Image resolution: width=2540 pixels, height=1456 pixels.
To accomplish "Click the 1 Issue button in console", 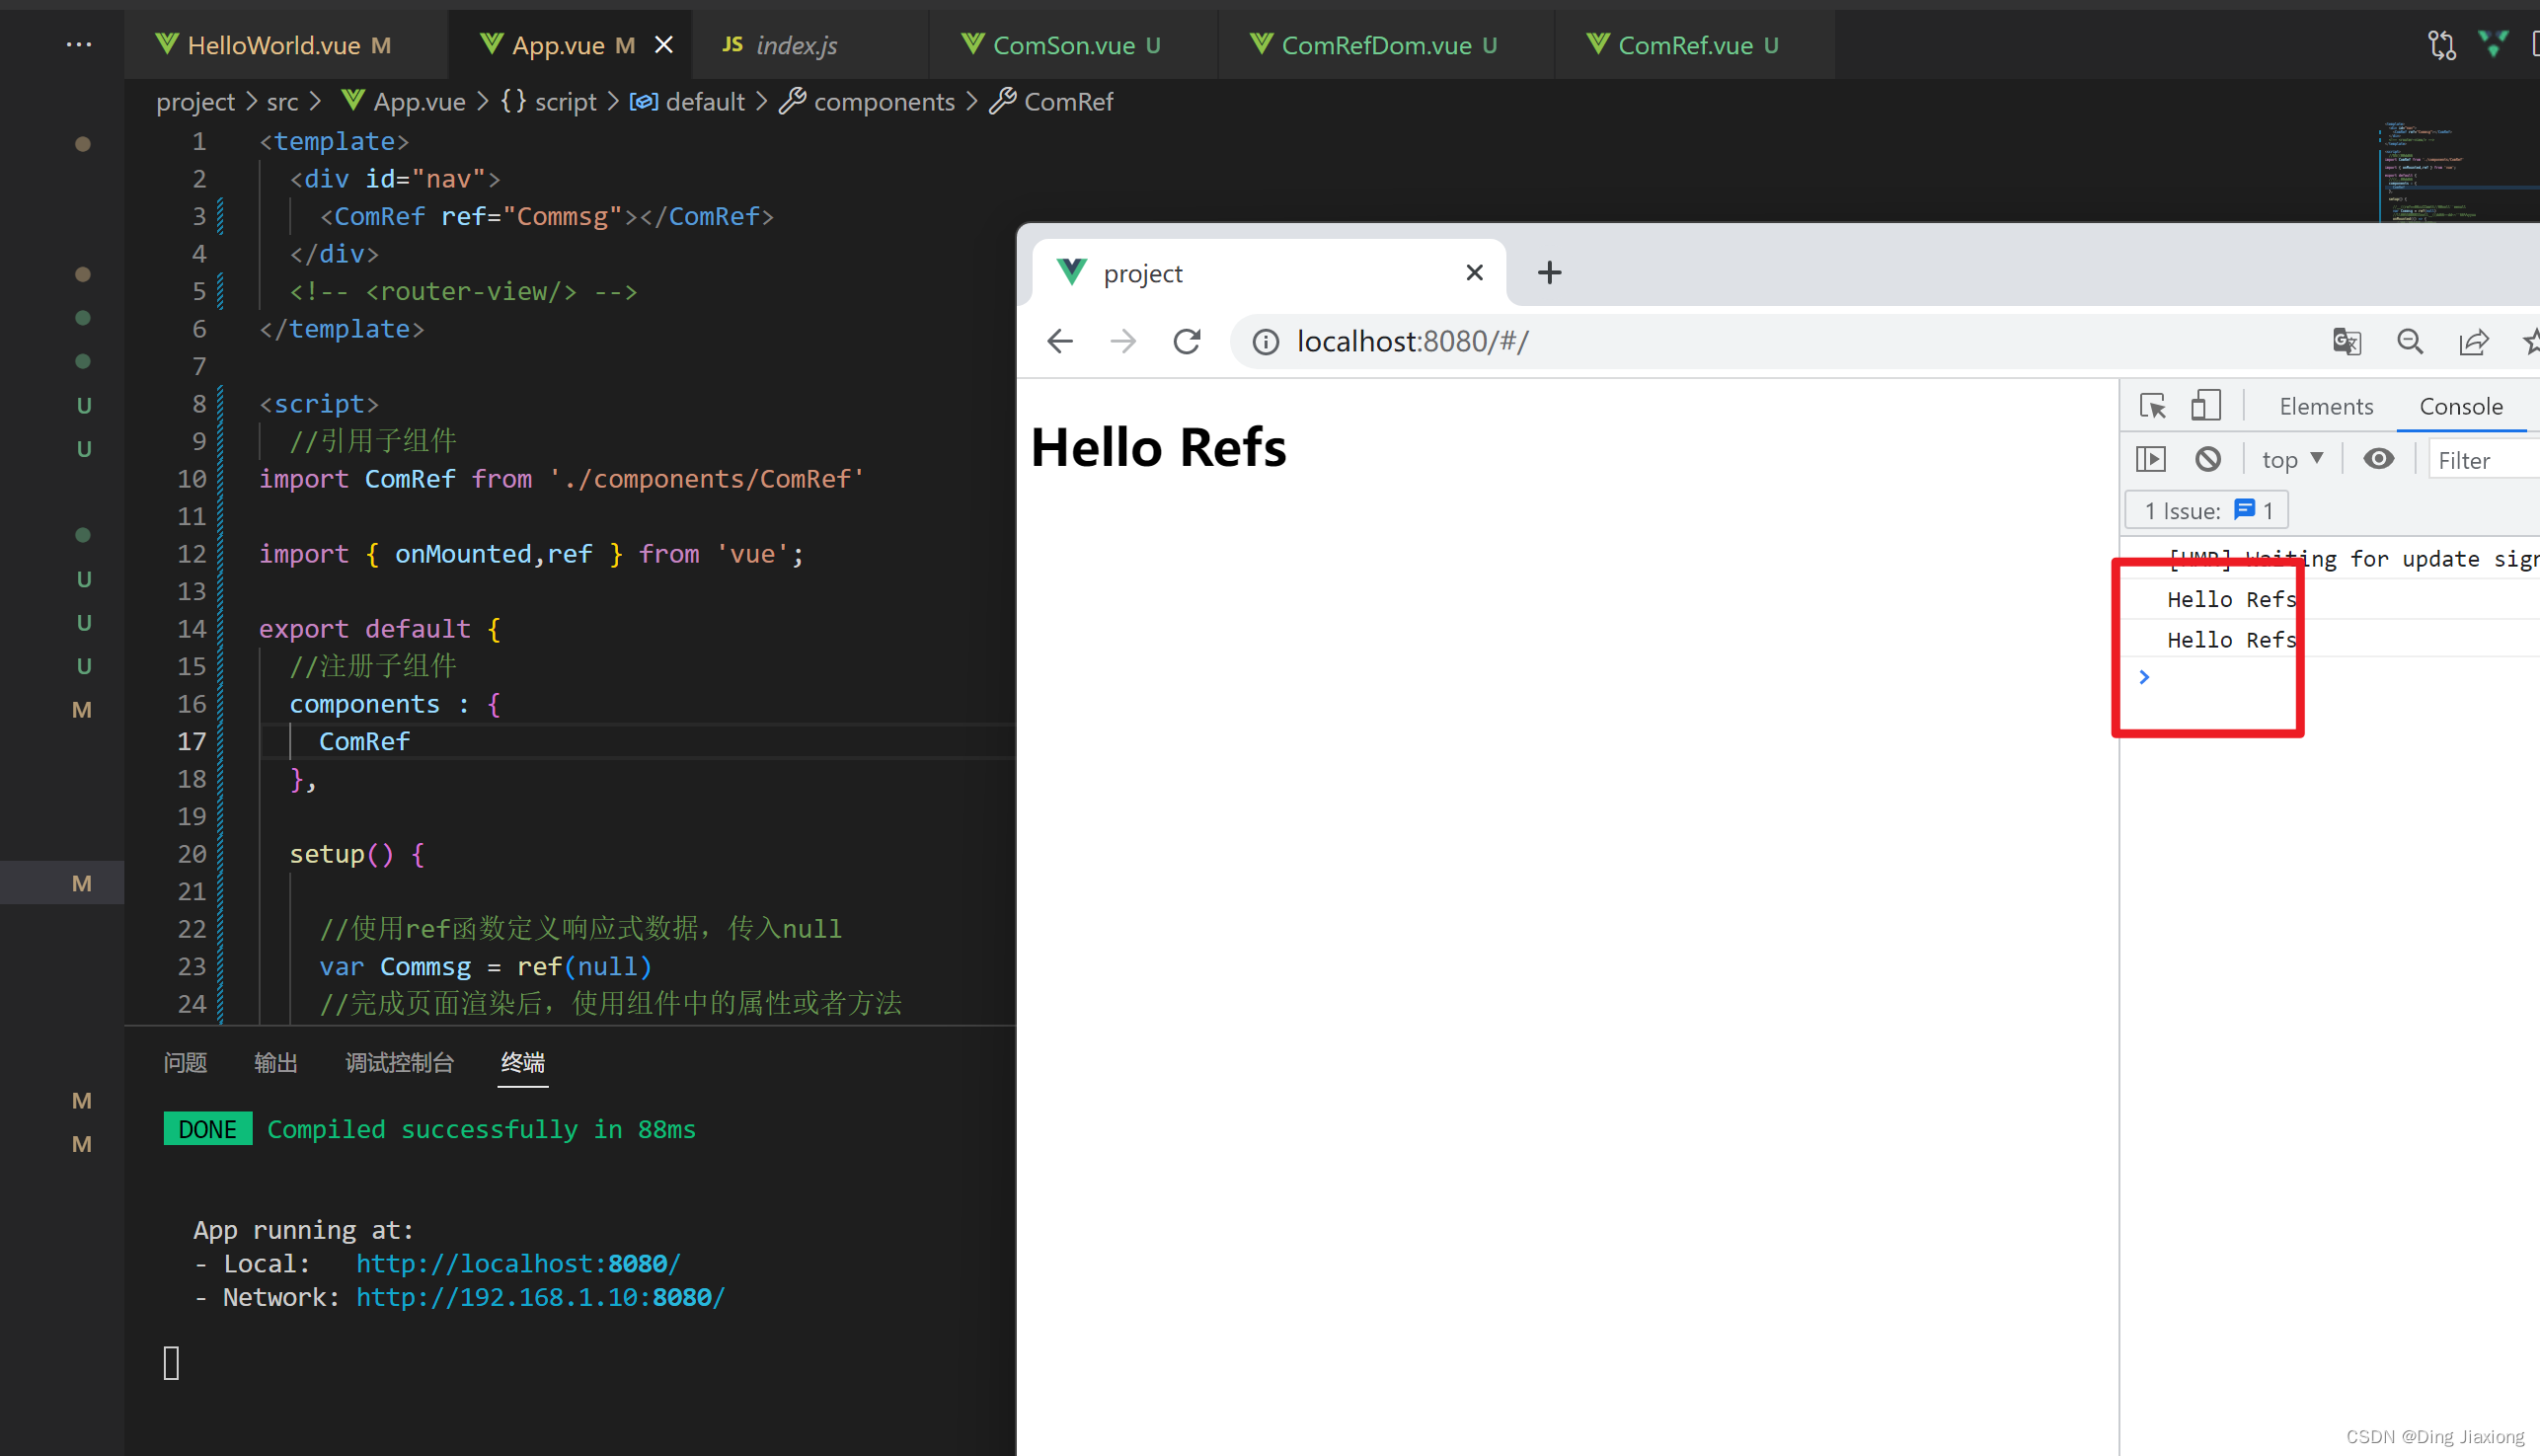I will (x=2206, y=511).
